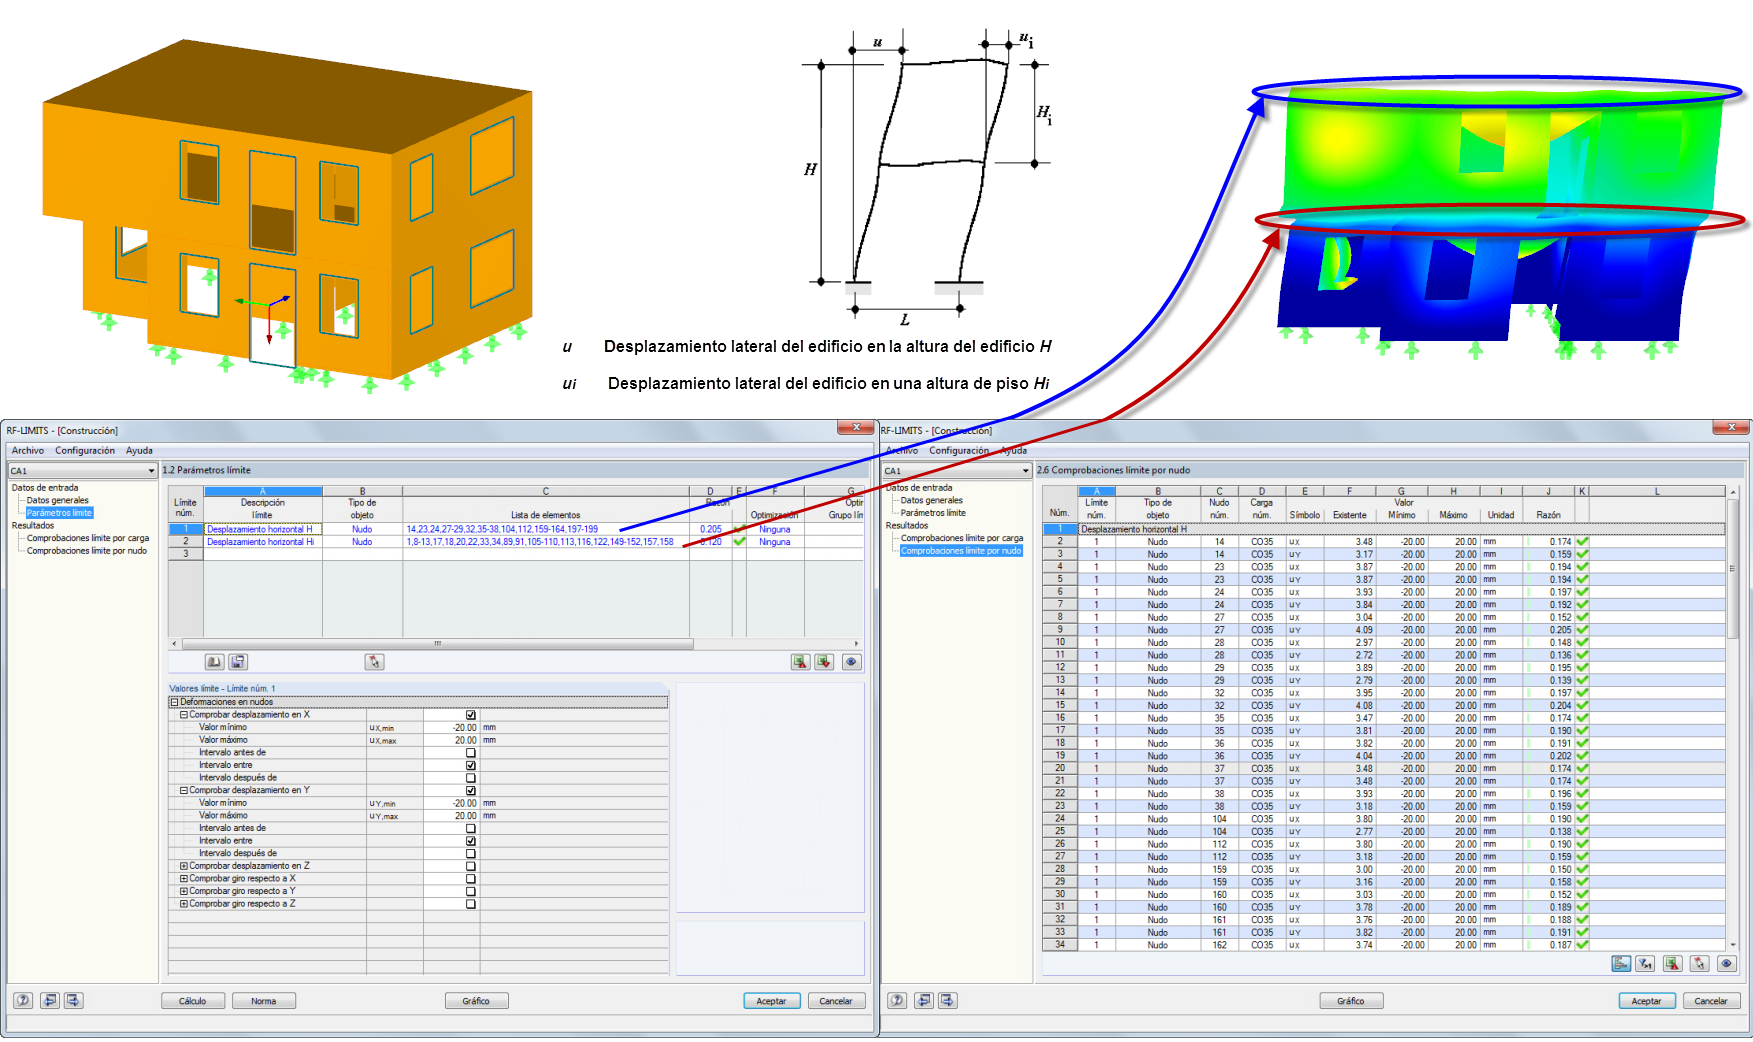Toggle colored relation scales icon, right window
The height and width of the screenshot is (1042, 1753).
click(1621, 964)
